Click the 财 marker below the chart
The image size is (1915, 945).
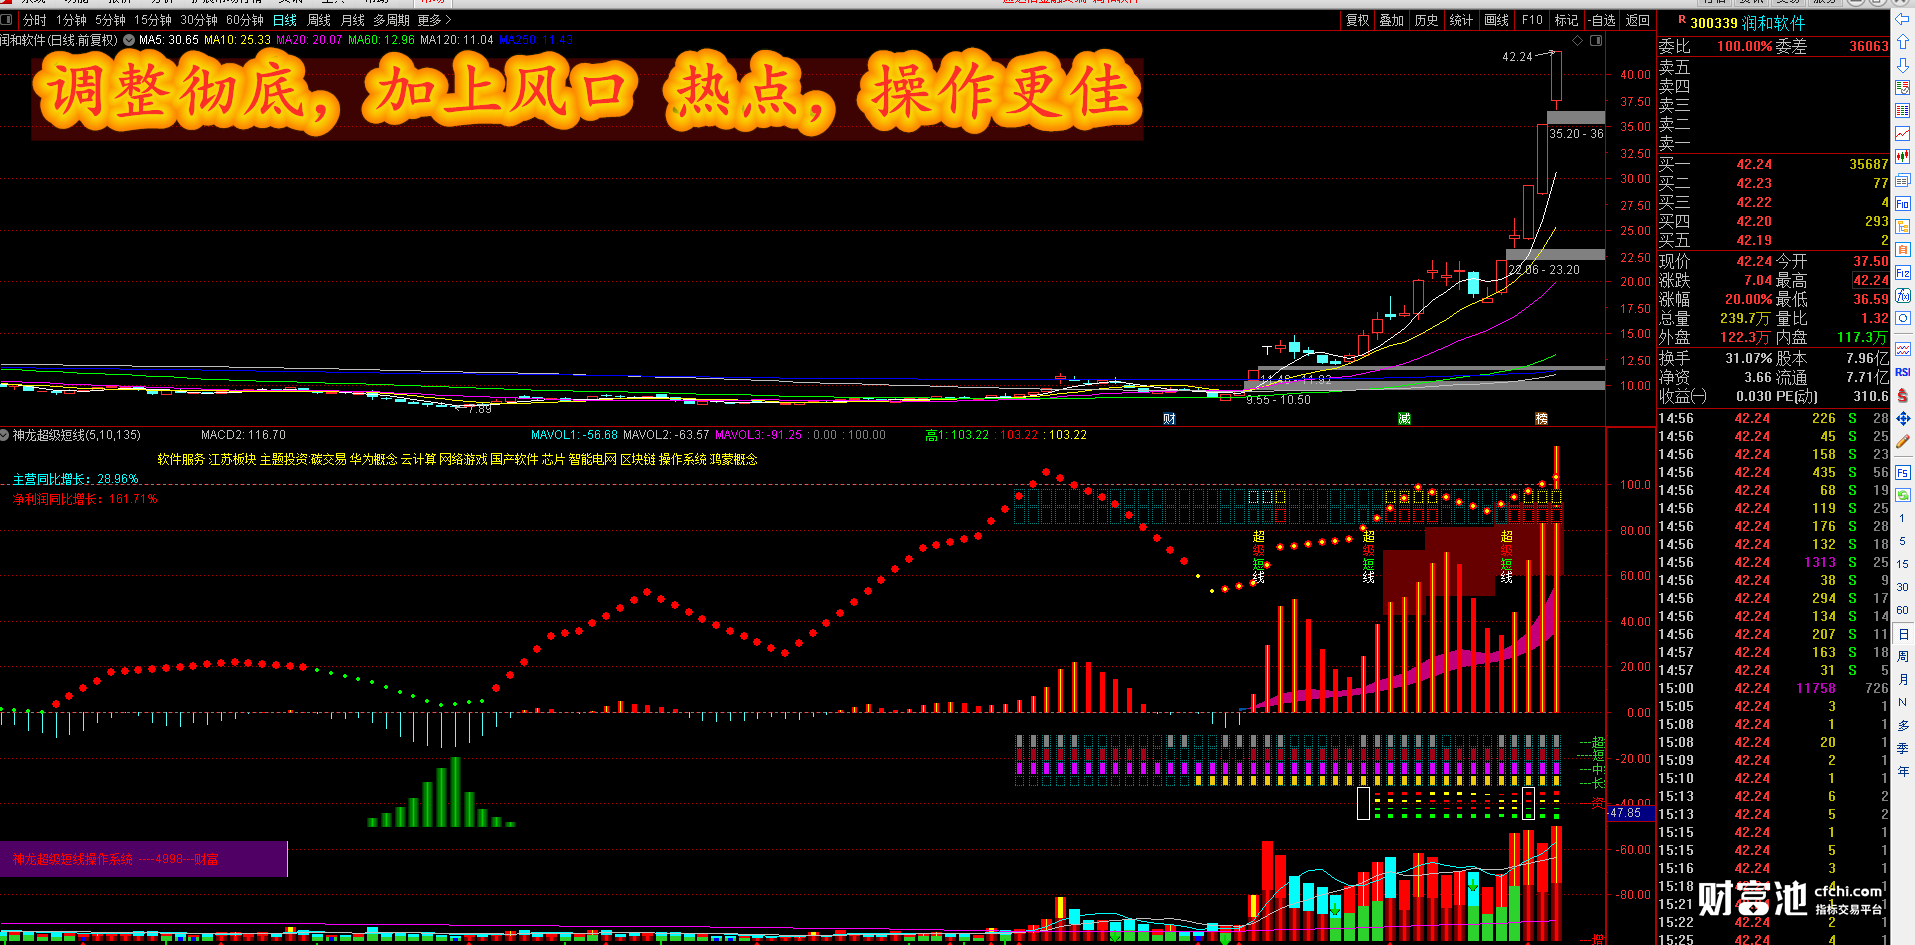(x=1169, y=419)
